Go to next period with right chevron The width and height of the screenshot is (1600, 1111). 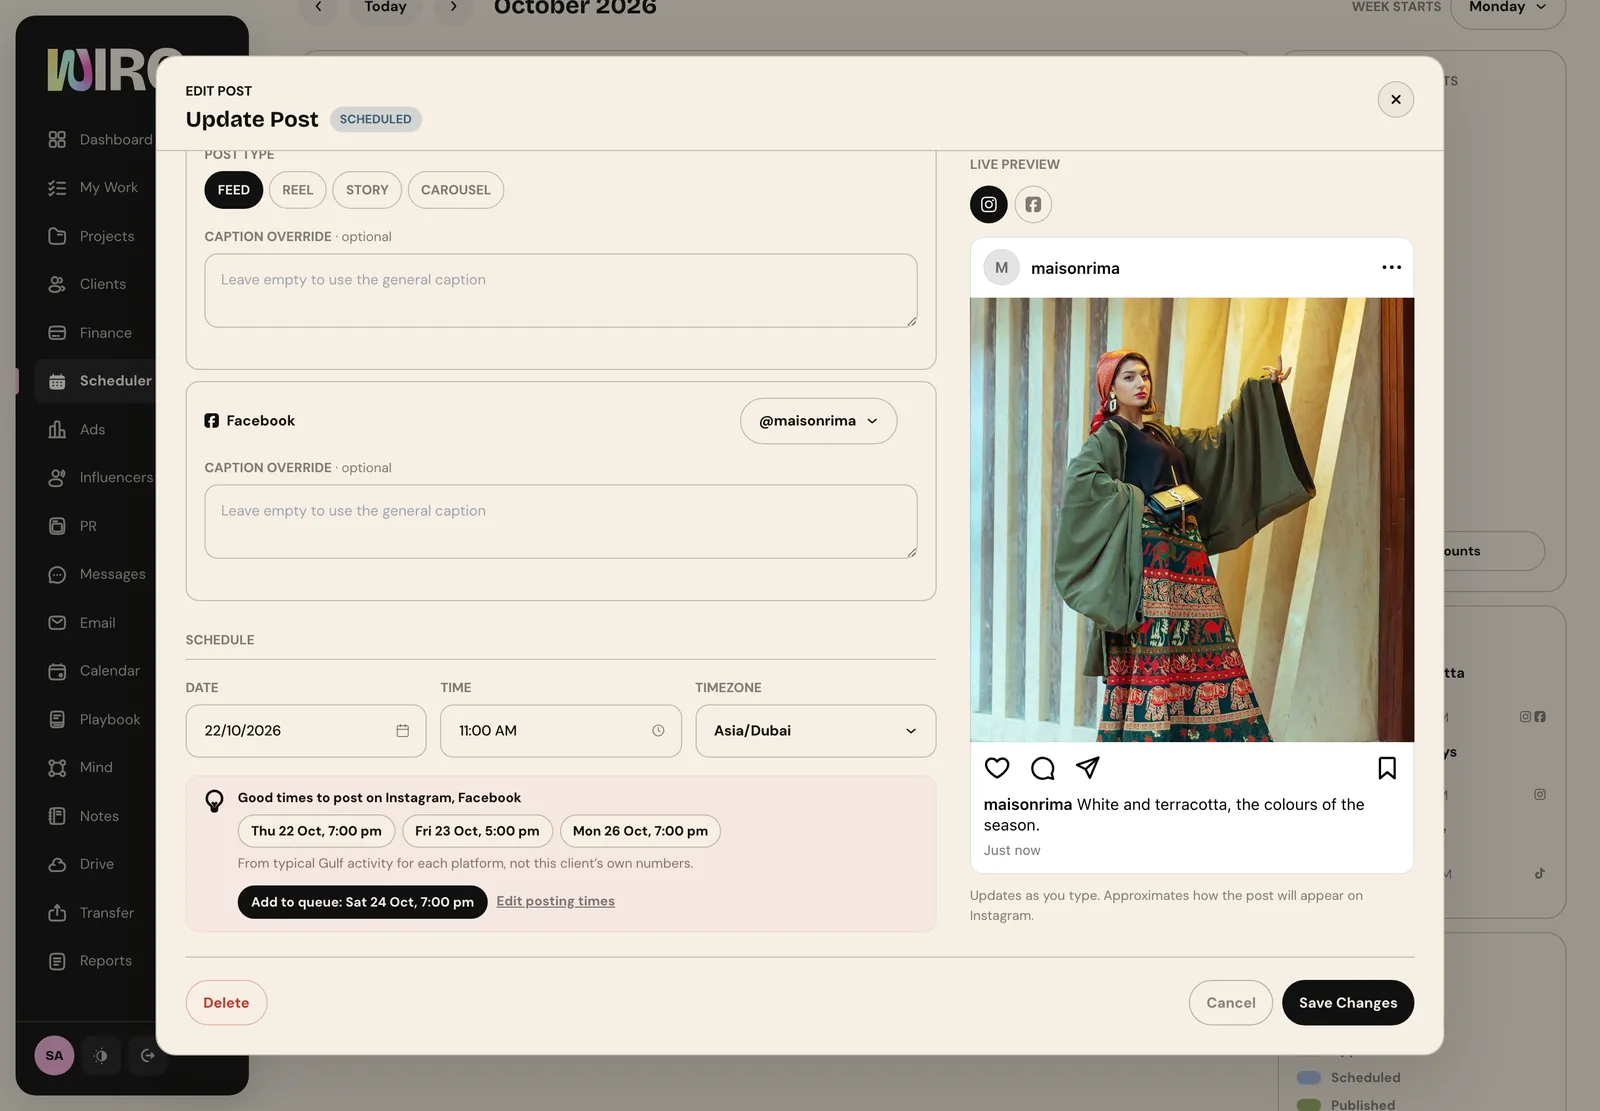453,8
